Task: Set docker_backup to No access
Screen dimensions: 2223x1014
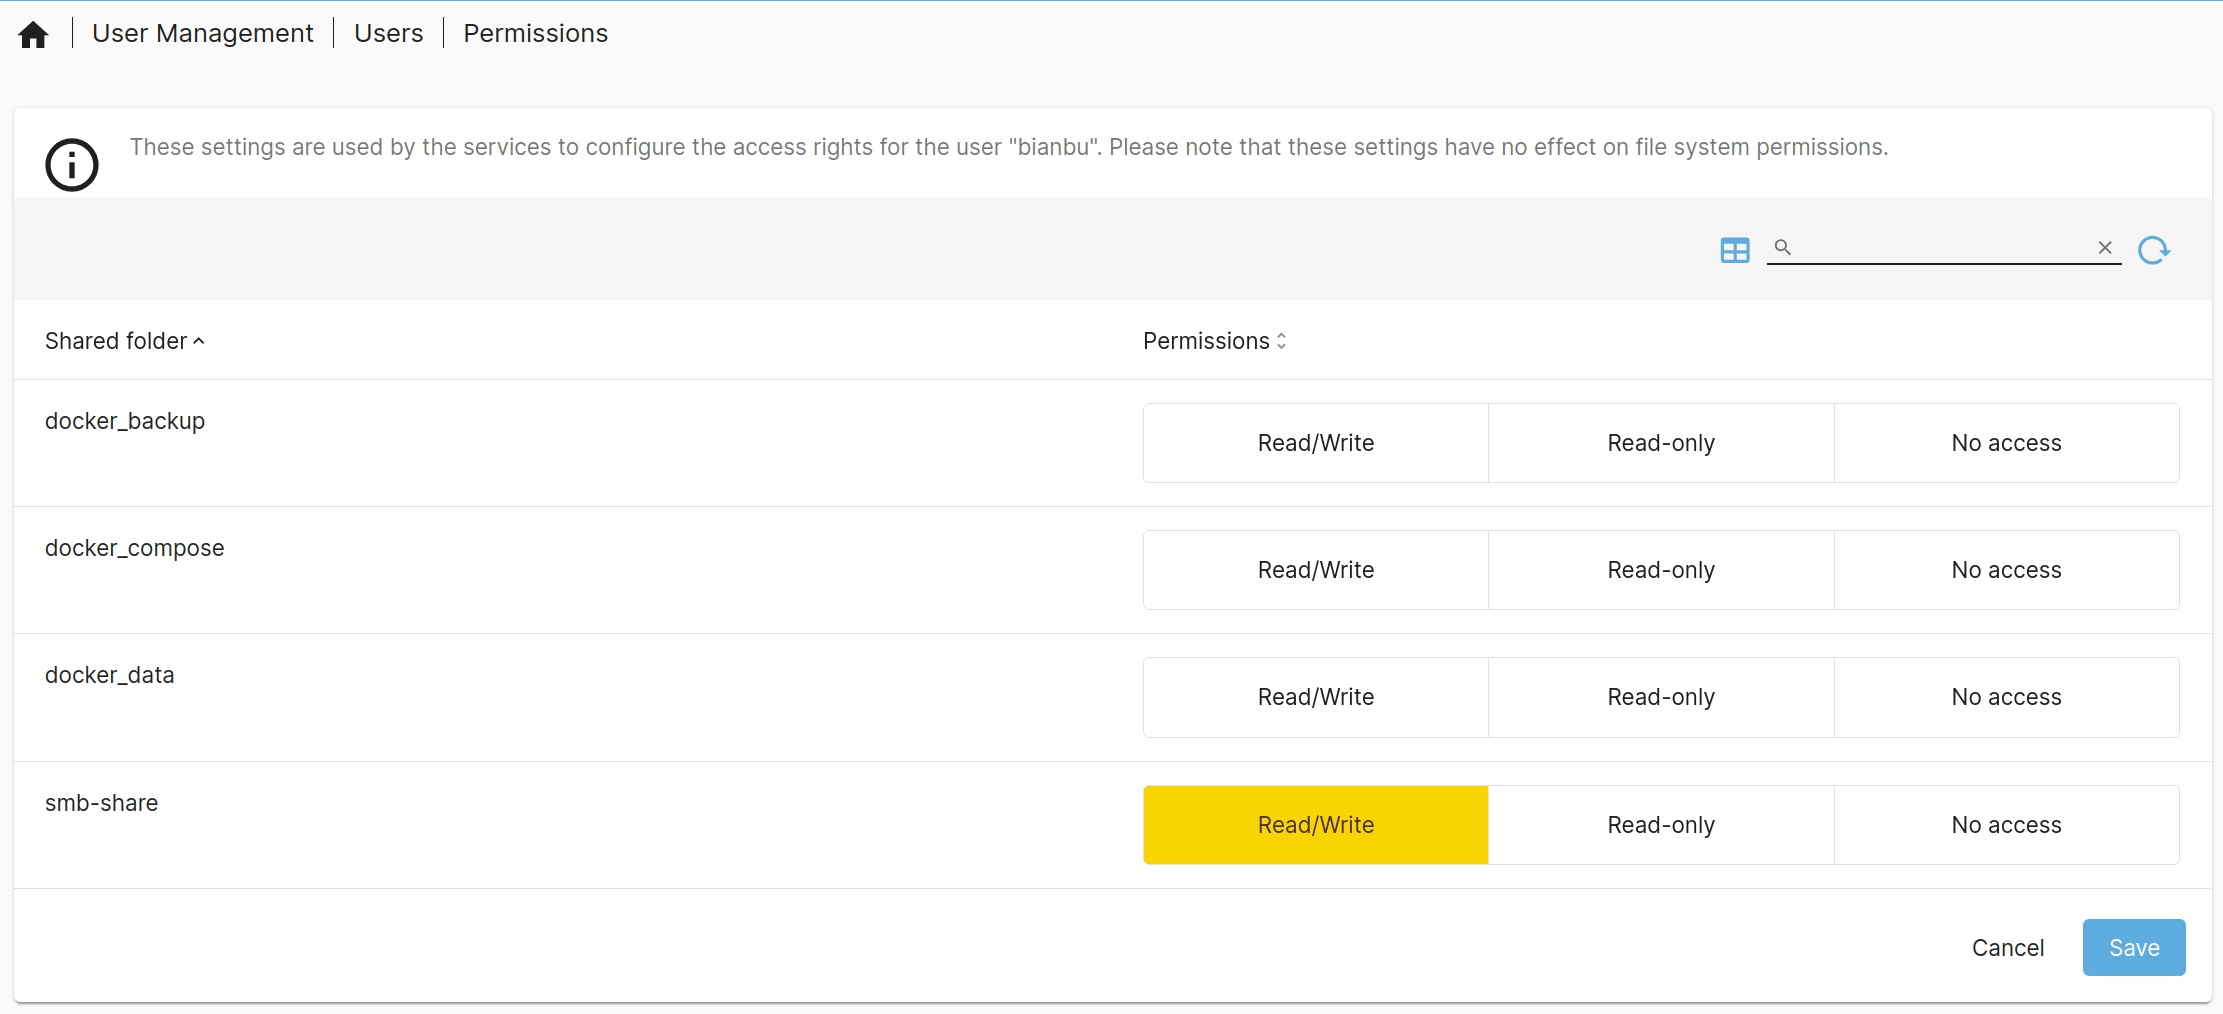Action: coord(2005,443)
